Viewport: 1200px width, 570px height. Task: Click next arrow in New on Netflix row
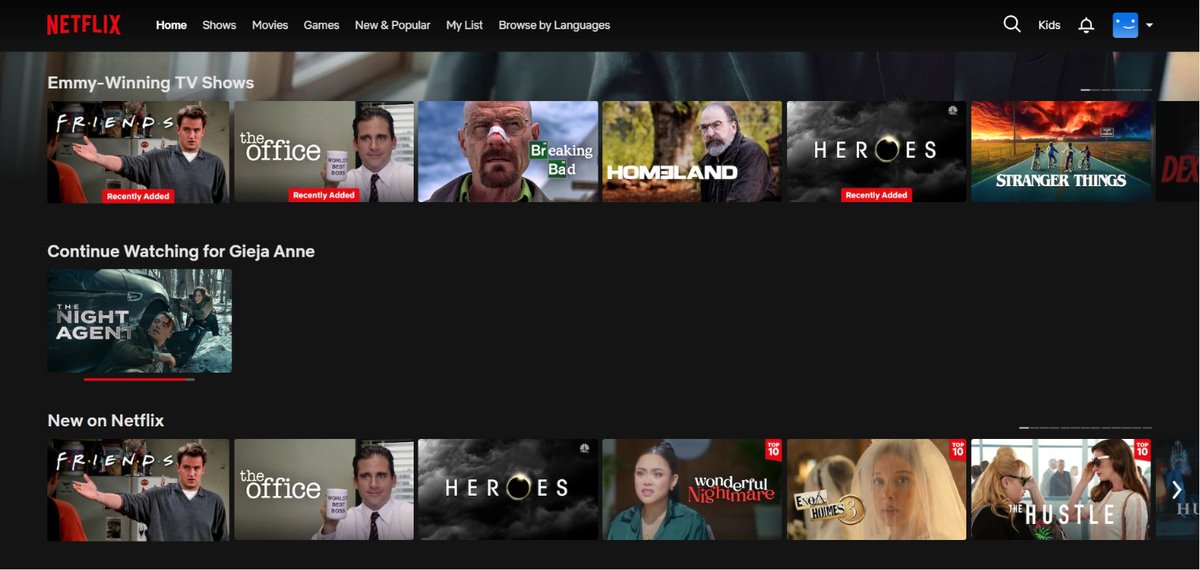(x=1177, y=489)
